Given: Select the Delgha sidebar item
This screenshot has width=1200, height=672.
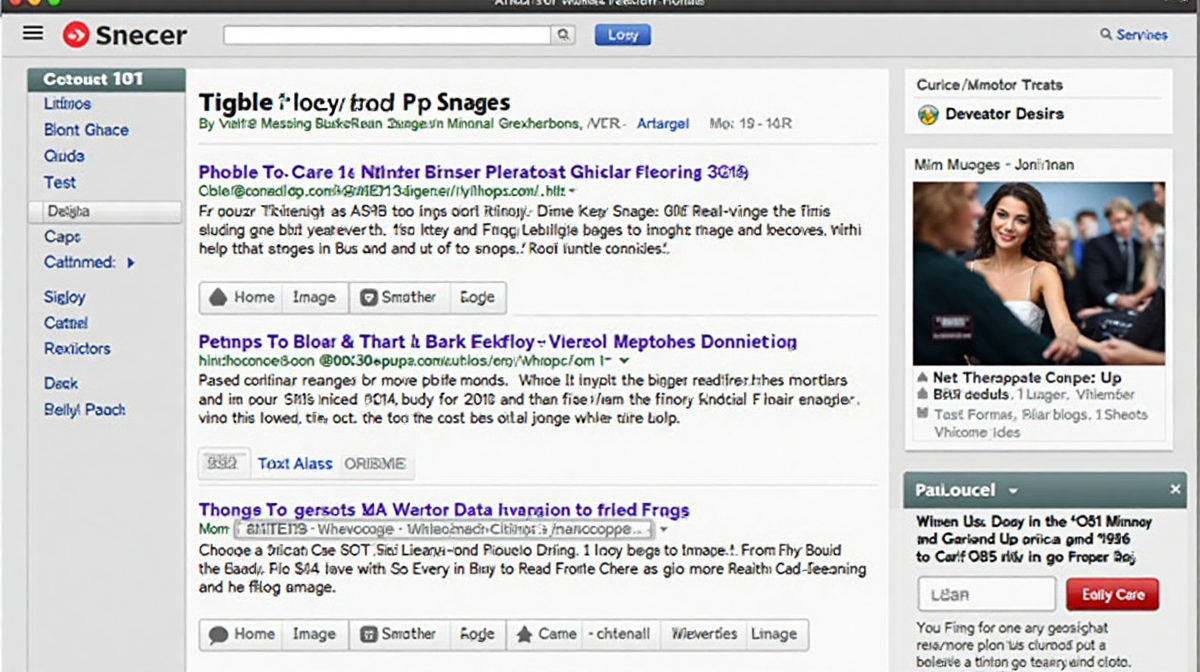Looking at the screenshot, I should click(x=105, y=211).
